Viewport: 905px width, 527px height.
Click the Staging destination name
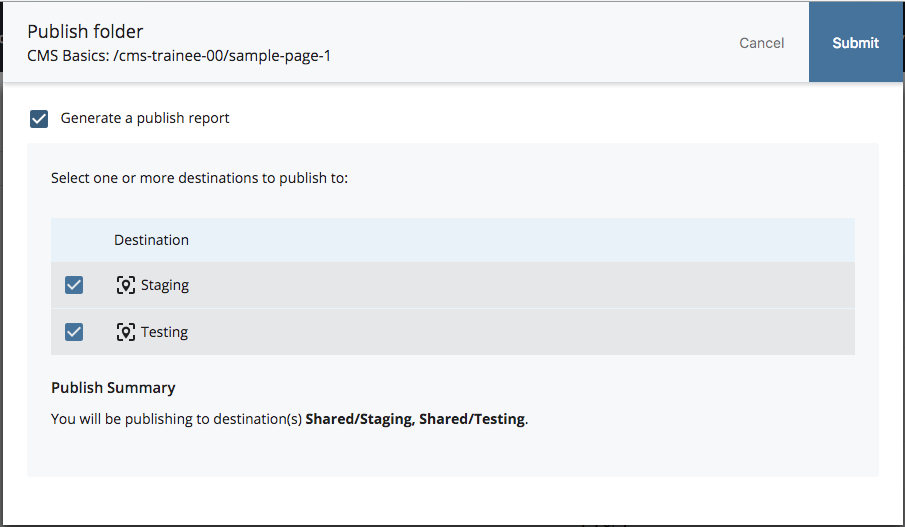tap(165, 285)
